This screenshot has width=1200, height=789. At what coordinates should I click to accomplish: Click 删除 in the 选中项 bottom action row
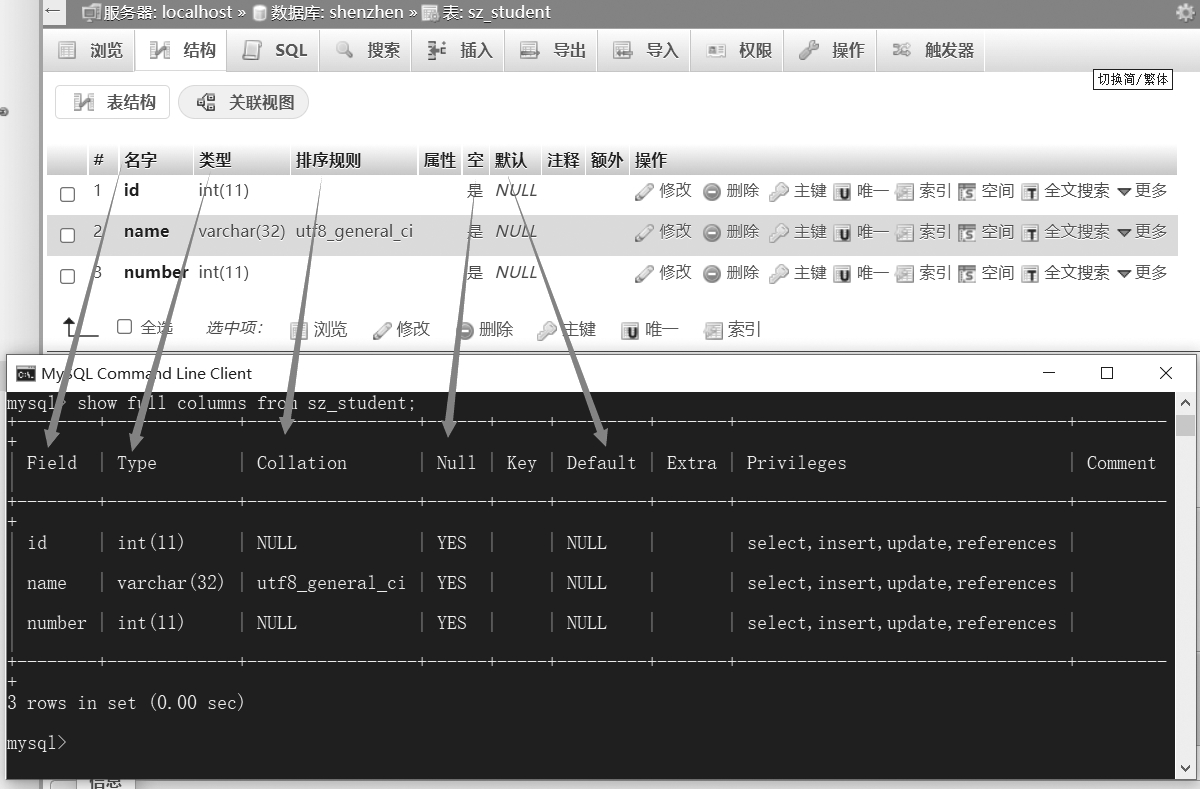click(x=485, y=329)
